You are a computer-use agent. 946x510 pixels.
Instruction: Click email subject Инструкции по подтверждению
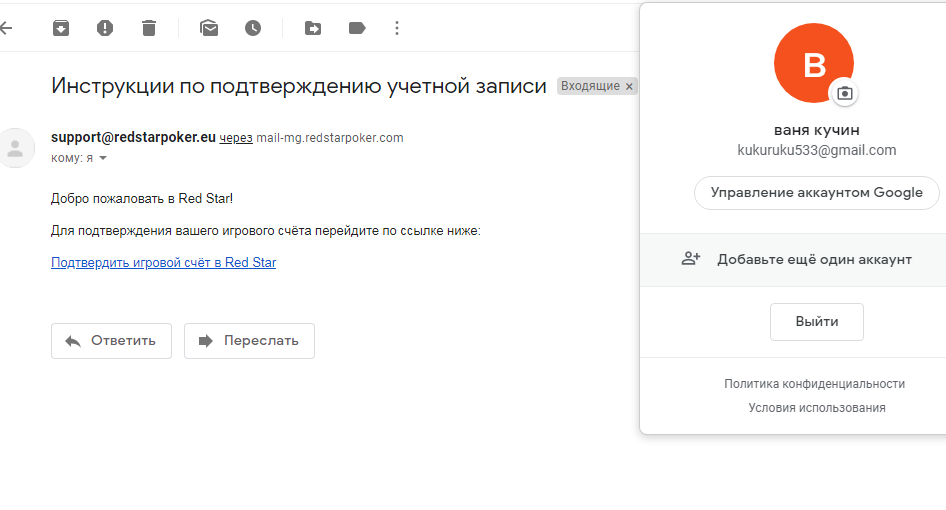pyautogui.click(x=299, y=86)
